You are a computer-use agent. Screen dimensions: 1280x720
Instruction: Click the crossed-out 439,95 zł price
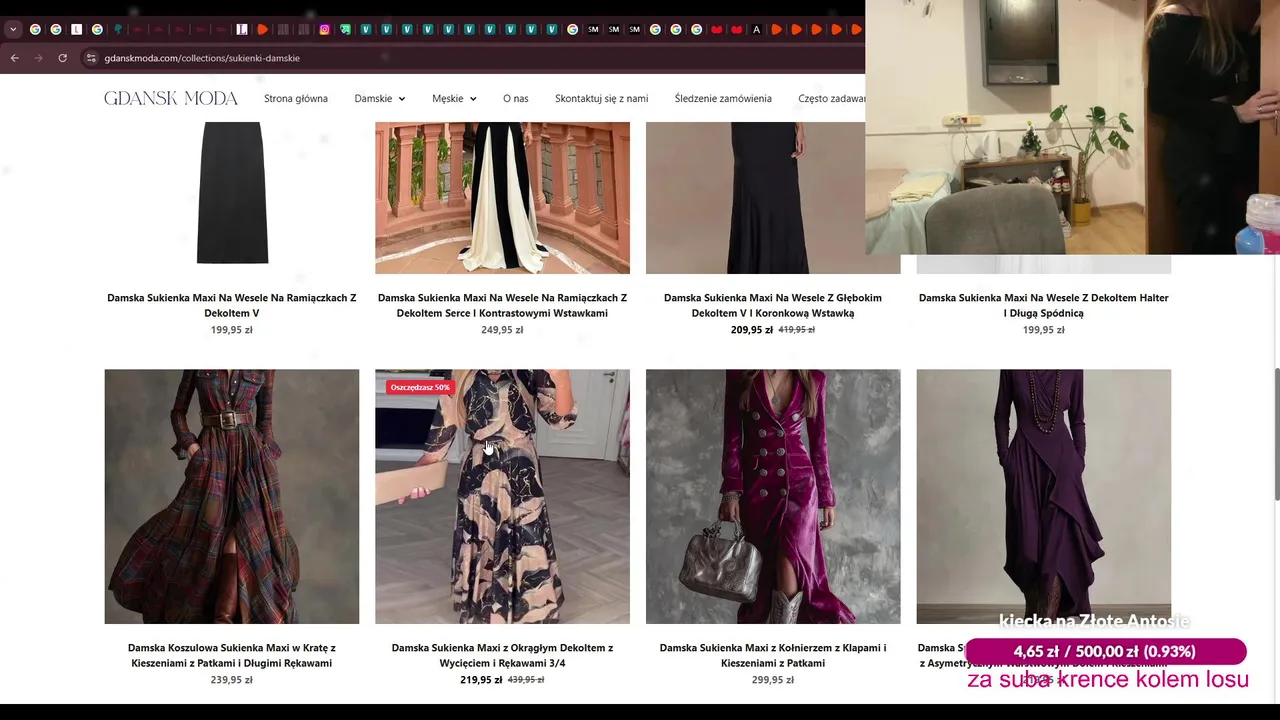click(x=526, y=680)
